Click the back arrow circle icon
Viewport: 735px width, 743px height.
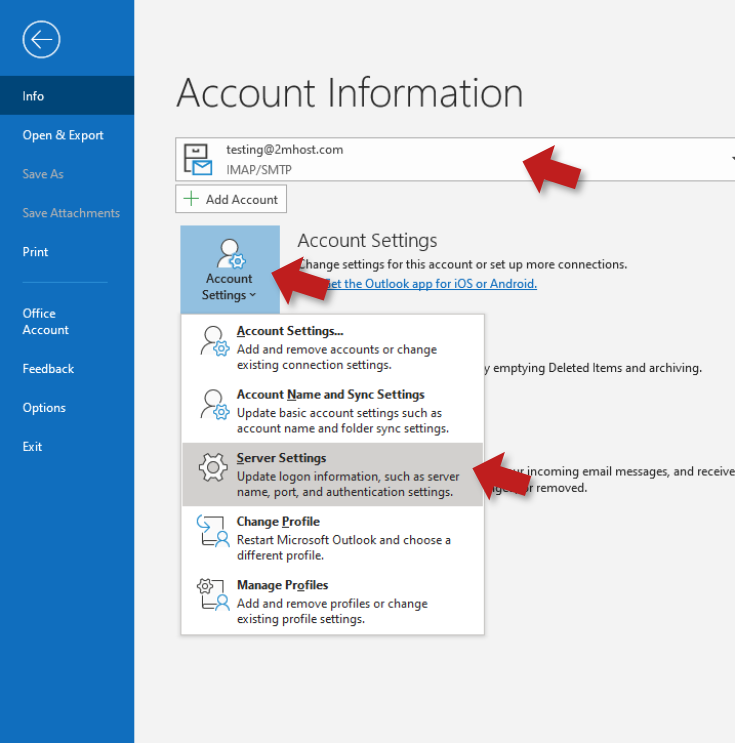pos(41,39)
